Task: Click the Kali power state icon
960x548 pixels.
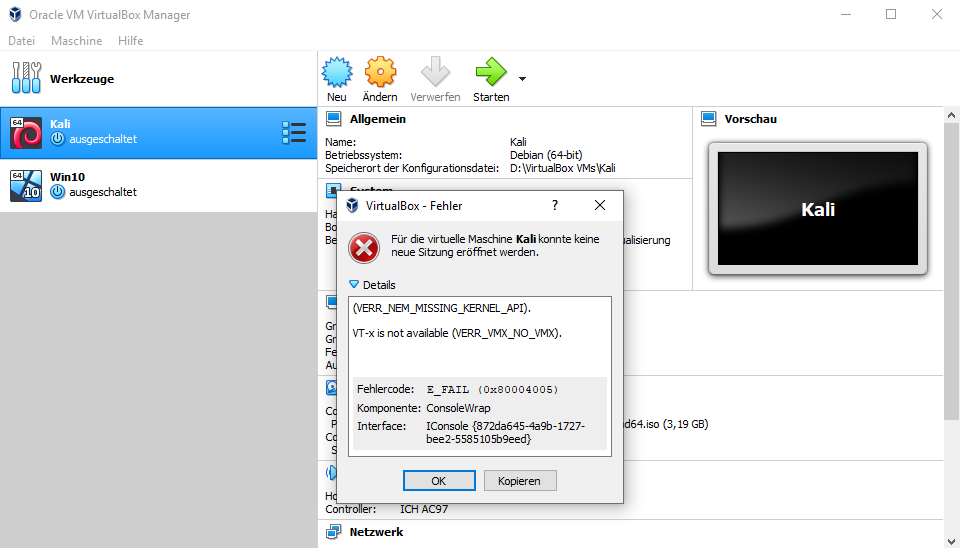Action: tap(58, 139)
